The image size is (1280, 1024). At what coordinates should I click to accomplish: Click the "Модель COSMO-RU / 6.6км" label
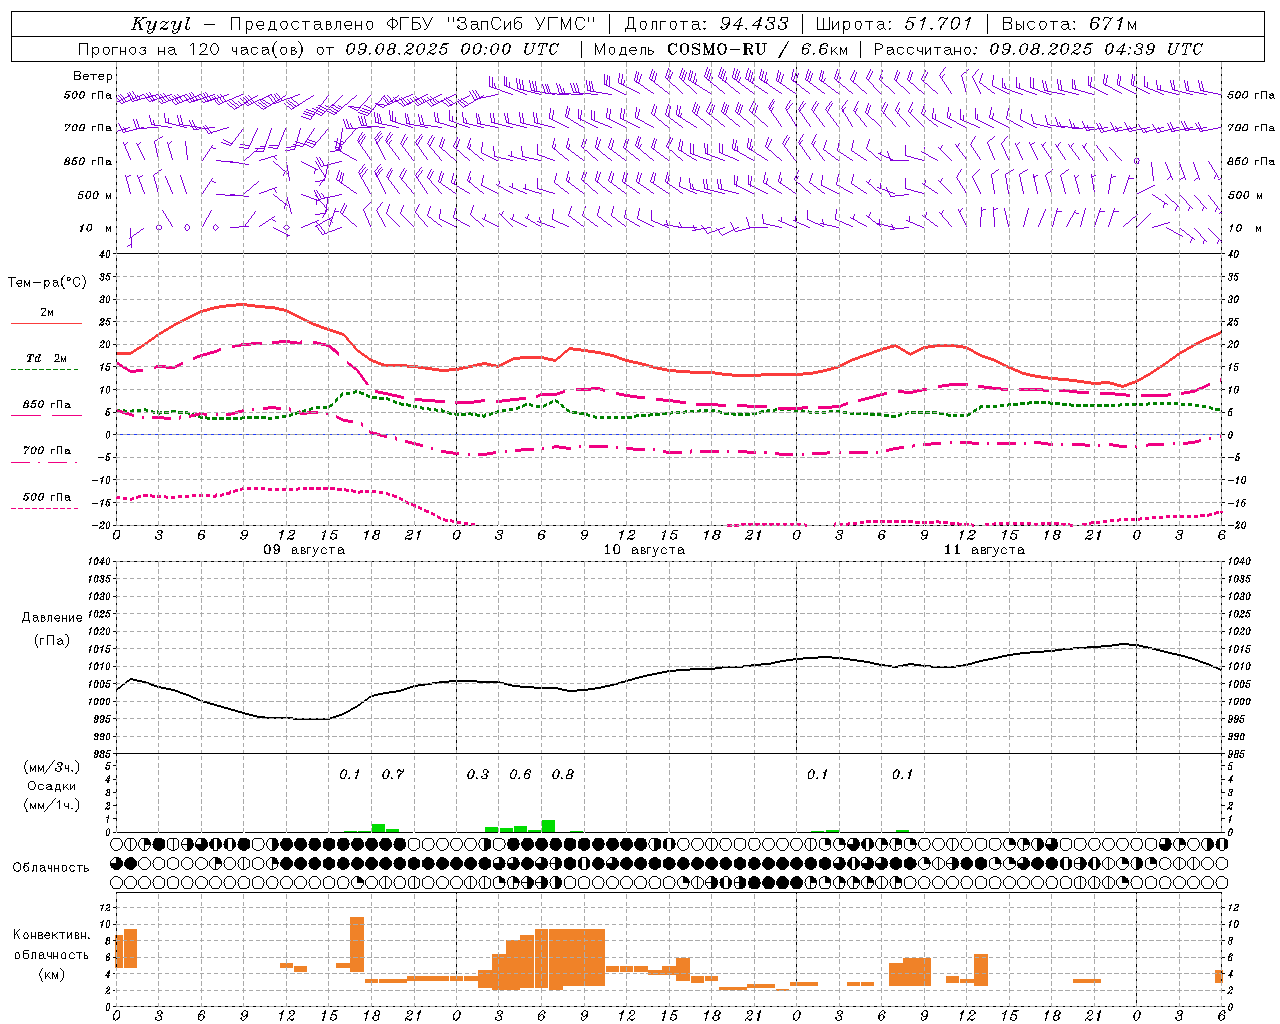click(x=721, y=49)
